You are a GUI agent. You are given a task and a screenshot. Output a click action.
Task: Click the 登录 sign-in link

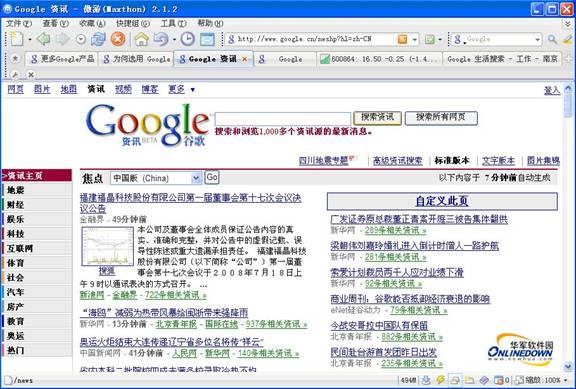(552, 90)
